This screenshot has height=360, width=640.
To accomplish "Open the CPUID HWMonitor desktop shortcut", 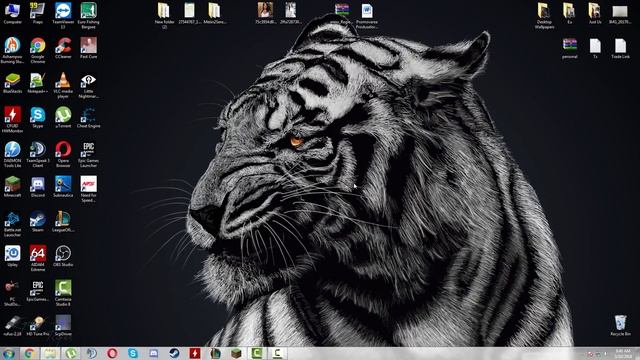I will tap(12, 120).
